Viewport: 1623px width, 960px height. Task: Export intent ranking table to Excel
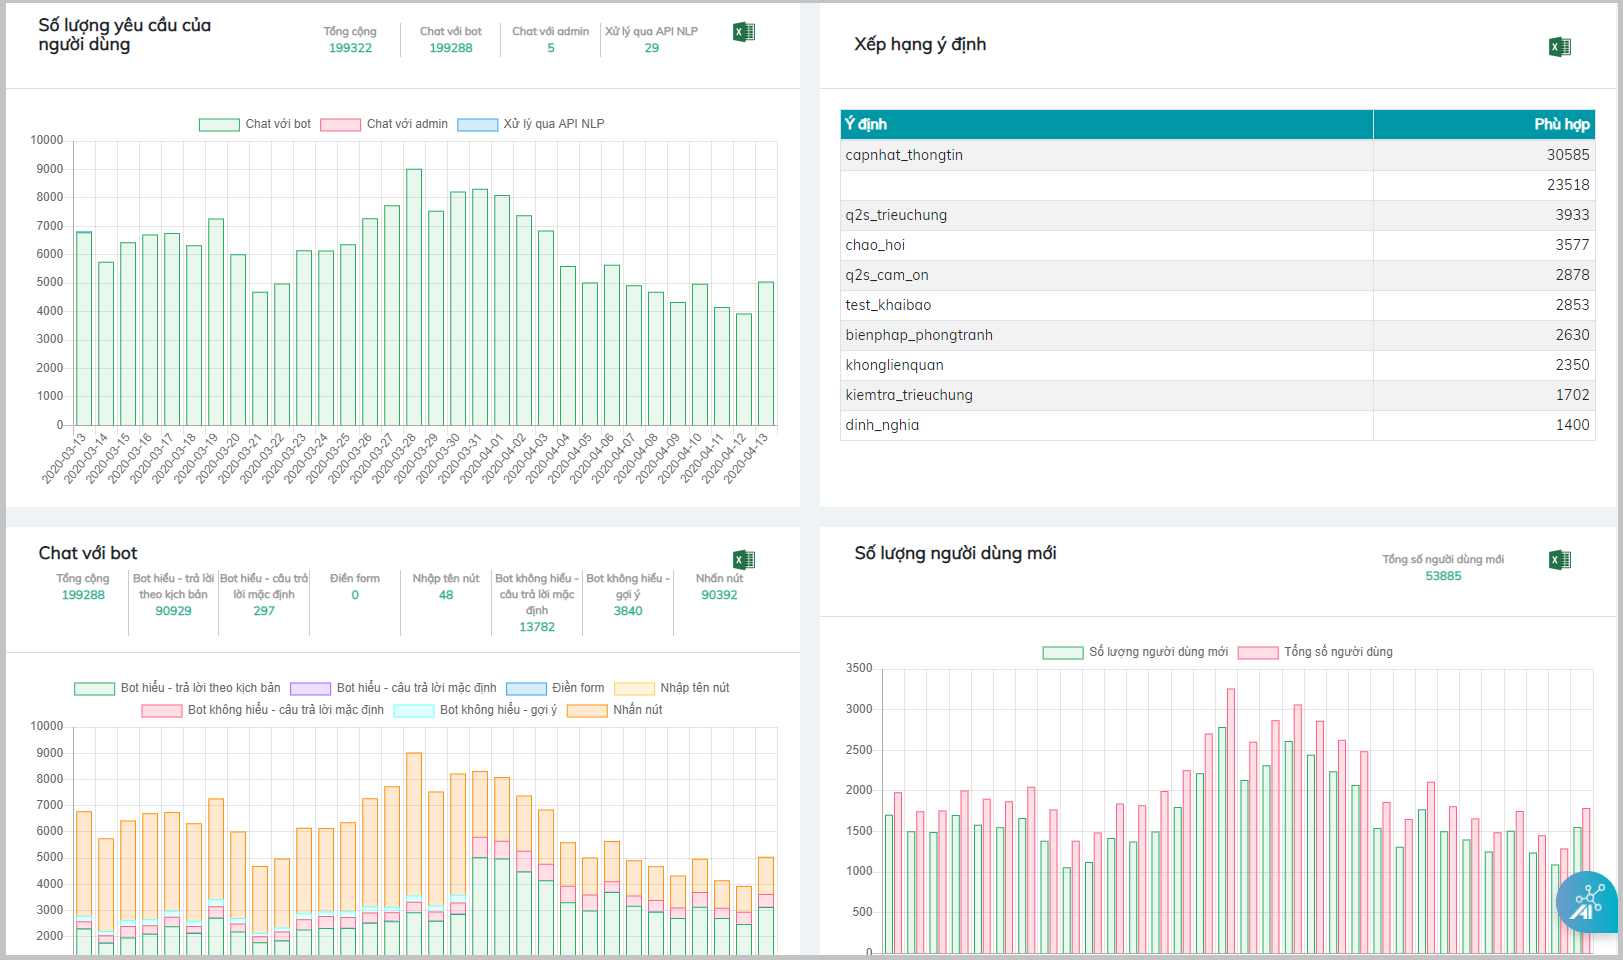click(x=1559, y=47)
